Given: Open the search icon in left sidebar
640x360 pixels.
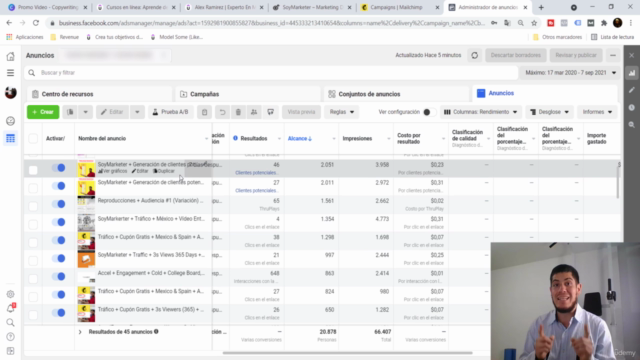Looking at the screenshot, I should pos(11,322).
